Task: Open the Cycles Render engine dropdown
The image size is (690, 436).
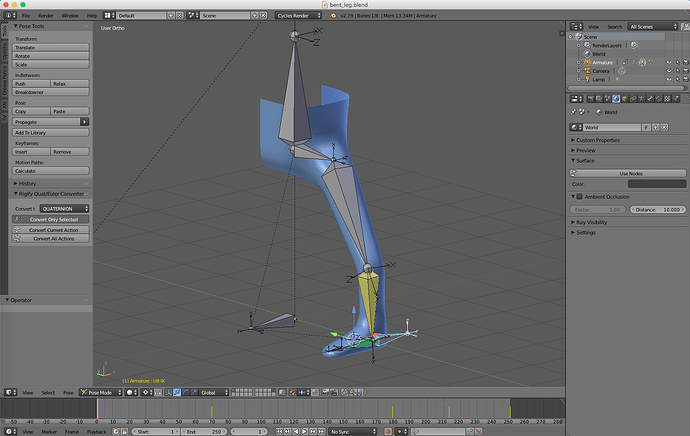Action: coord(298,15)
